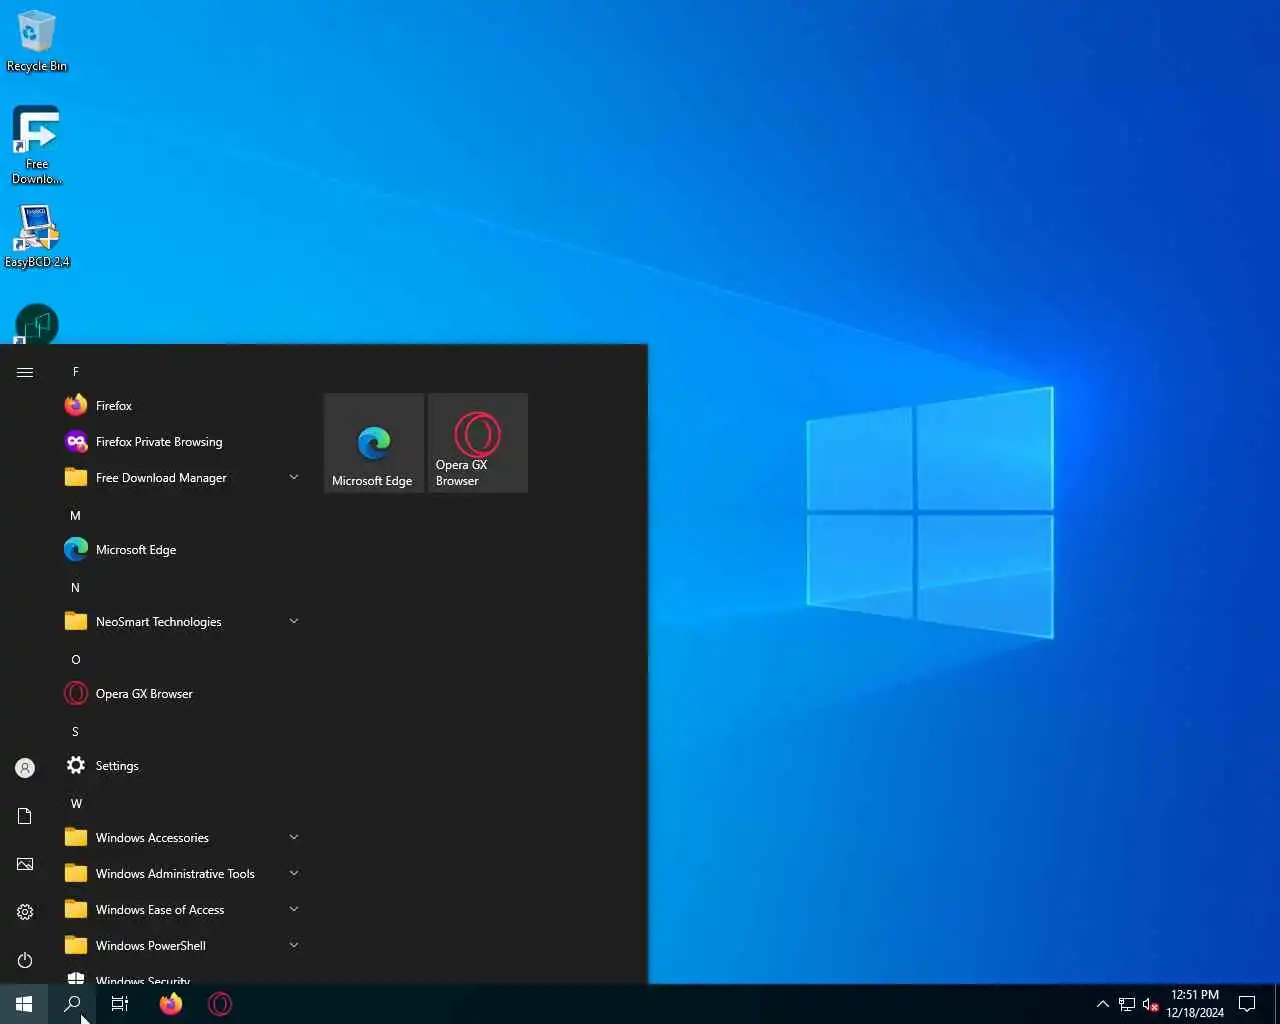Jump to letter M in the app list
The image size is (1280, 1024).
click(75, 516)
